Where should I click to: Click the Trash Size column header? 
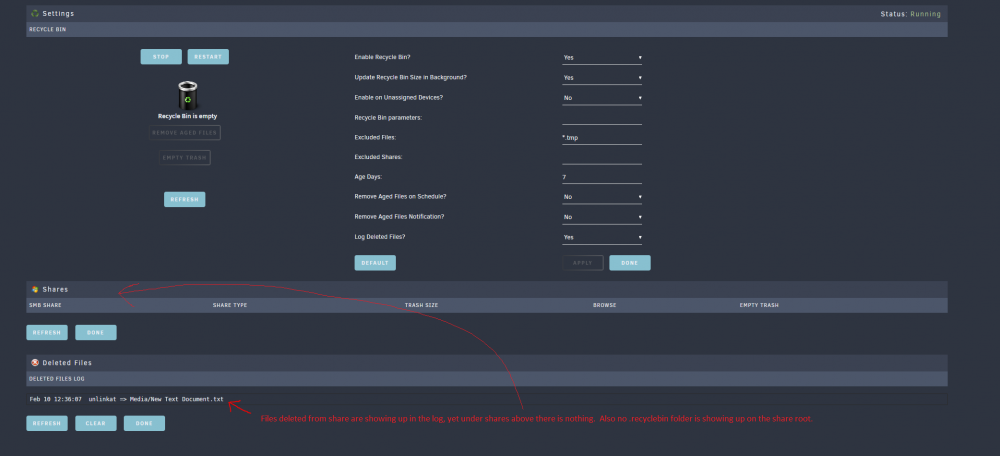(x=422, y=305)
